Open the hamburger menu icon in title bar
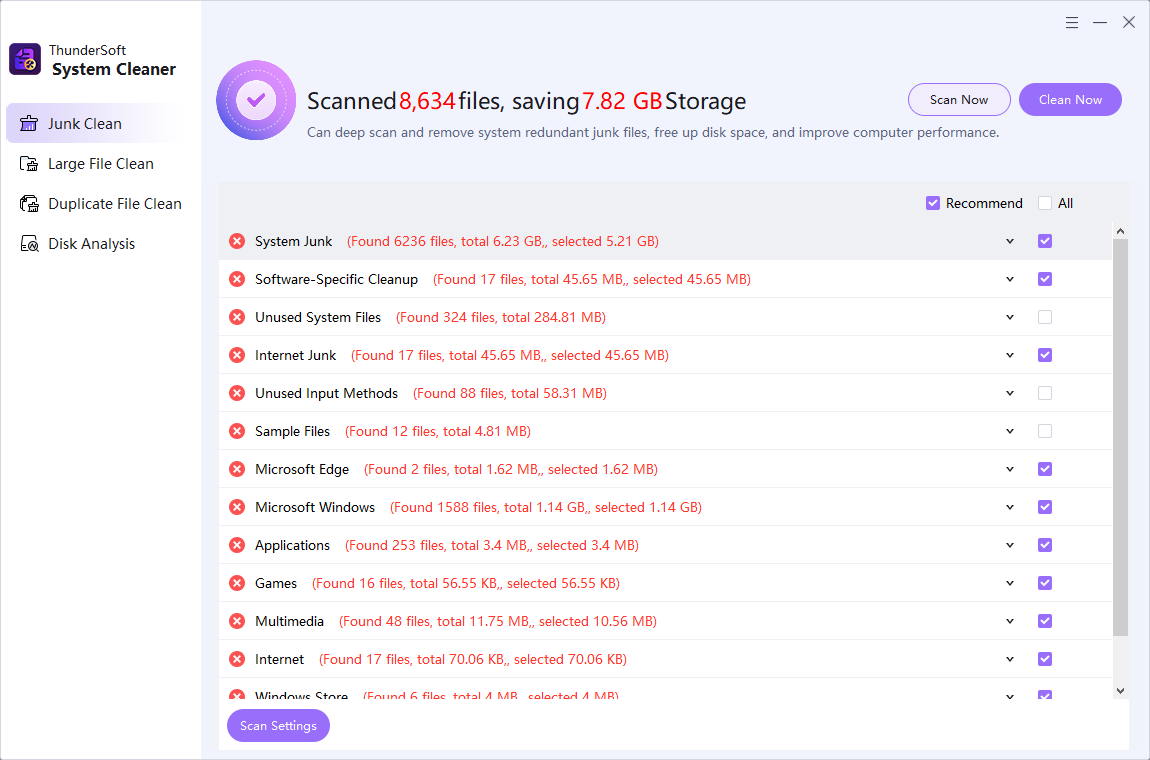The height and width of the screenshot is (760, 1150). pyautogui.click(x=1072, y=22)
